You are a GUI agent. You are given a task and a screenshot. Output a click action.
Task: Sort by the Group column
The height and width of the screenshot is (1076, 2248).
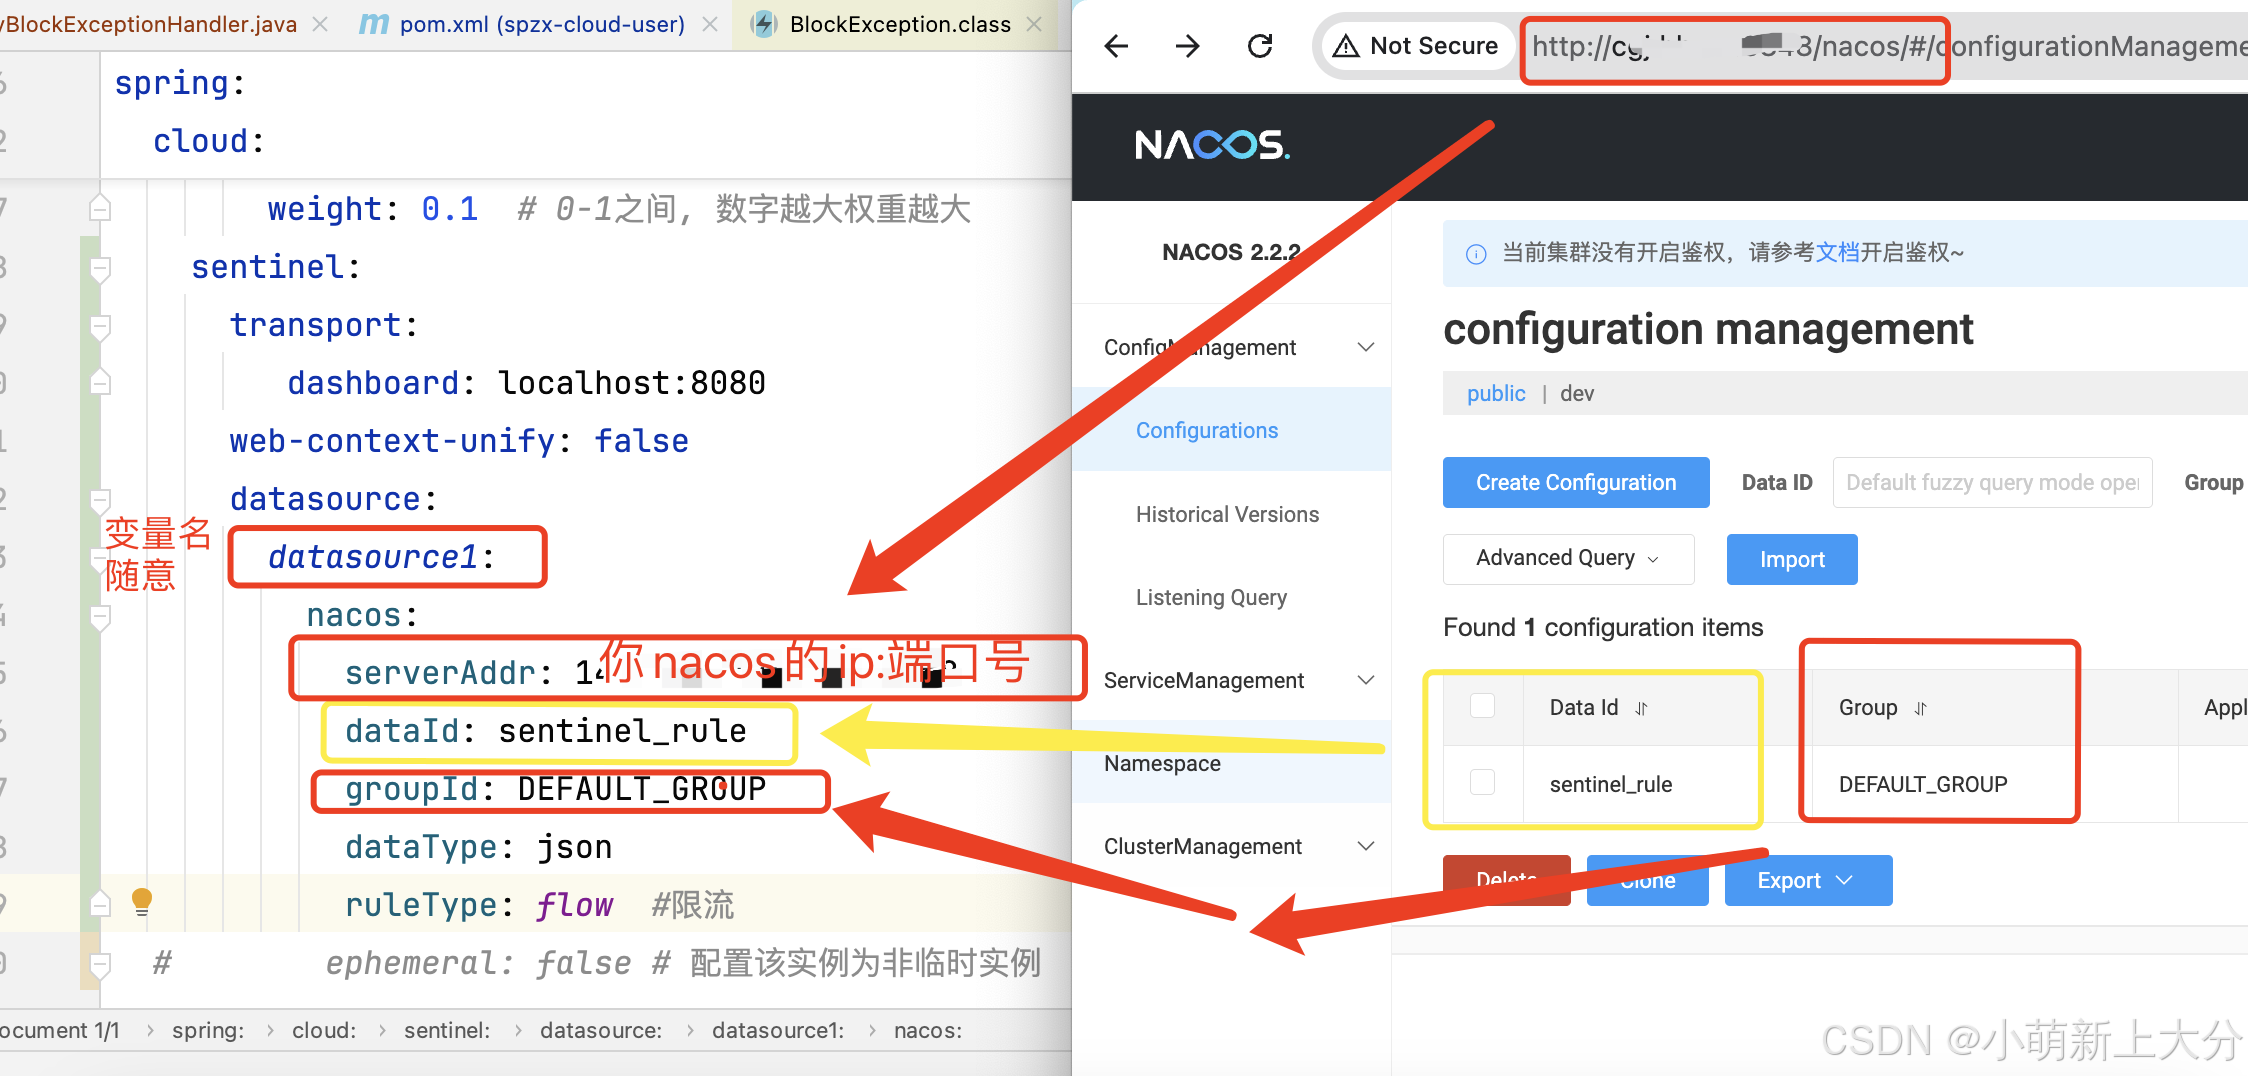coord(1920,709)
